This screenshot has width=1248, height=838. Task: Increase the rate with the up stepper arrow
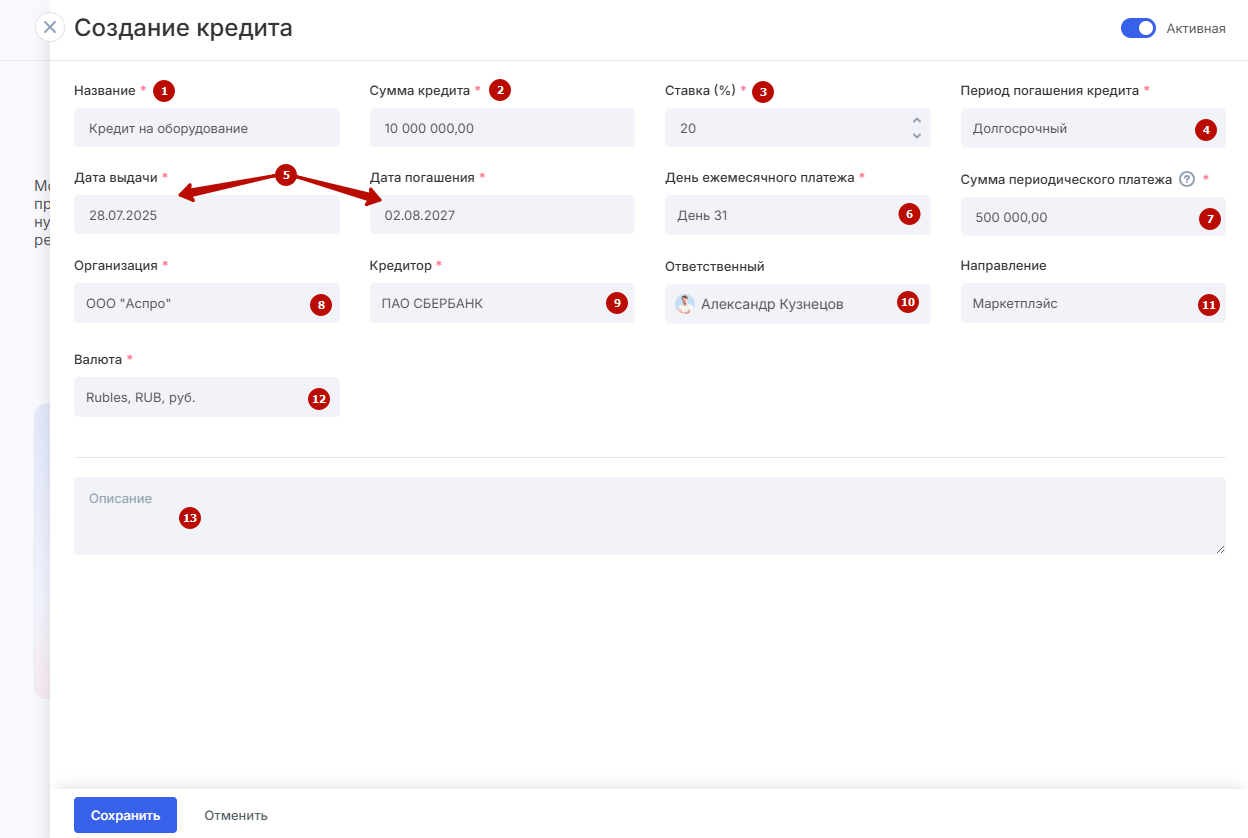point(917,121)
